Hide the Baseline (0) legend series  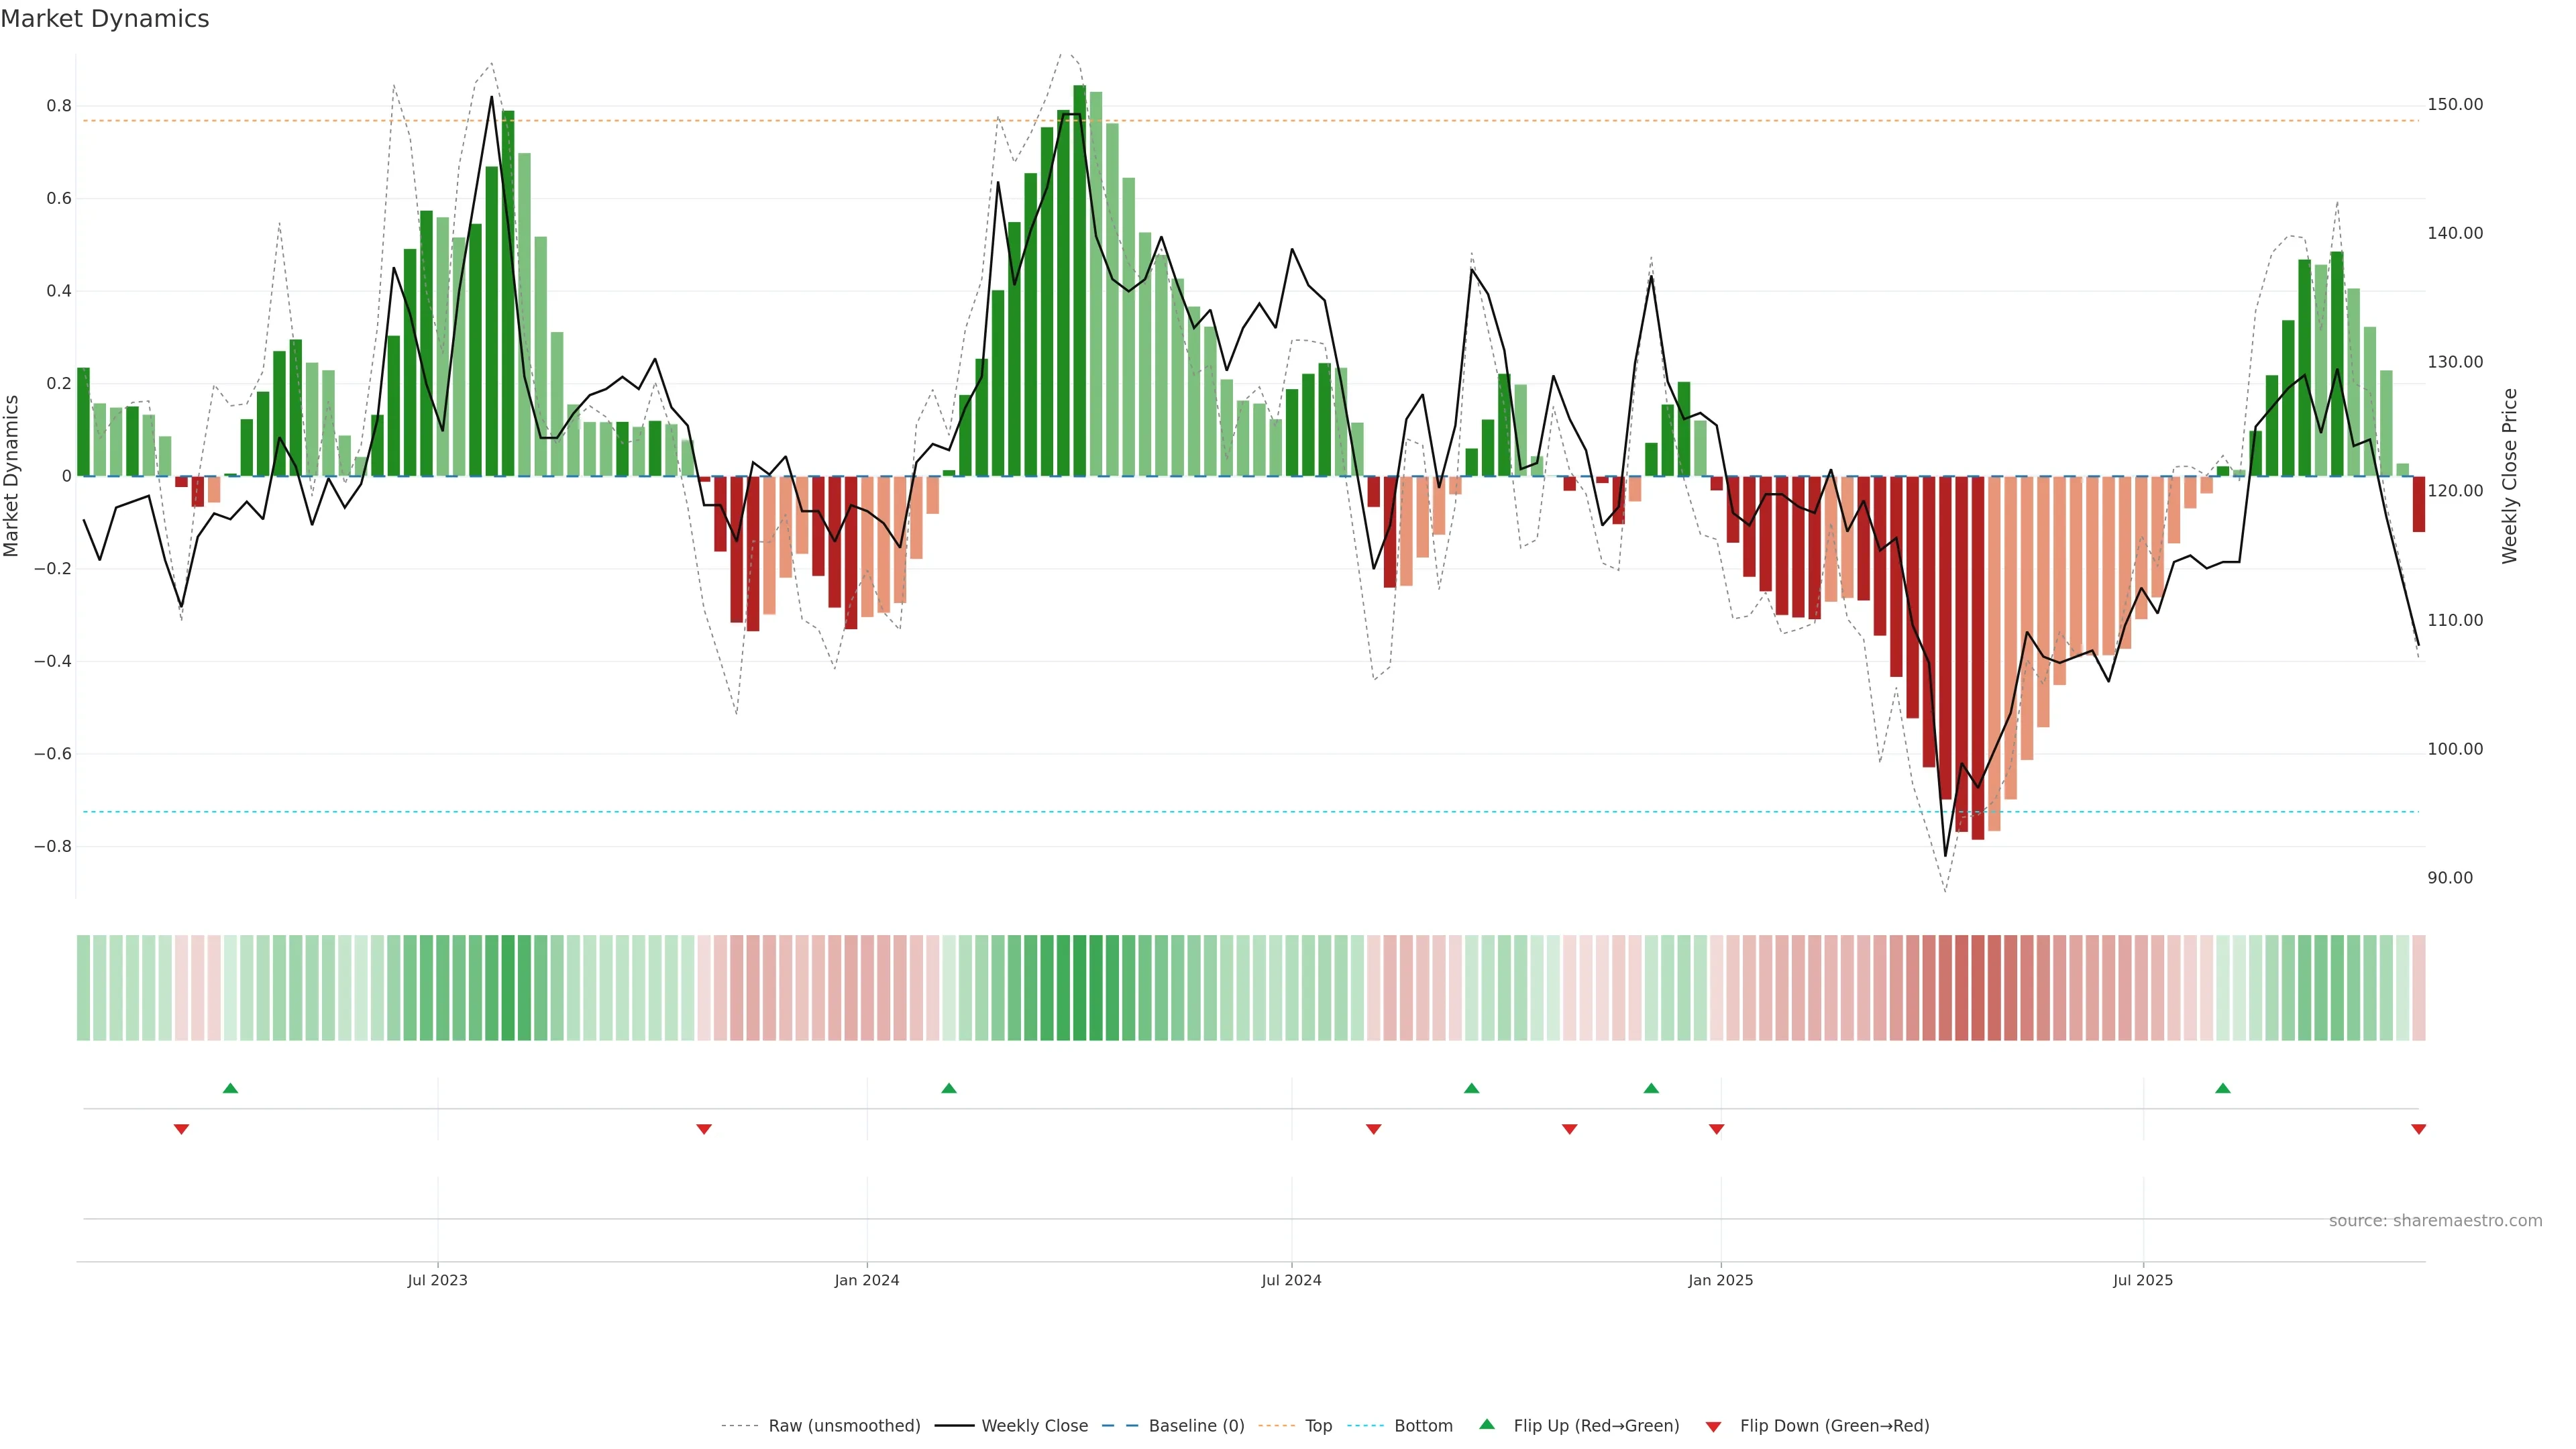1196,1426
